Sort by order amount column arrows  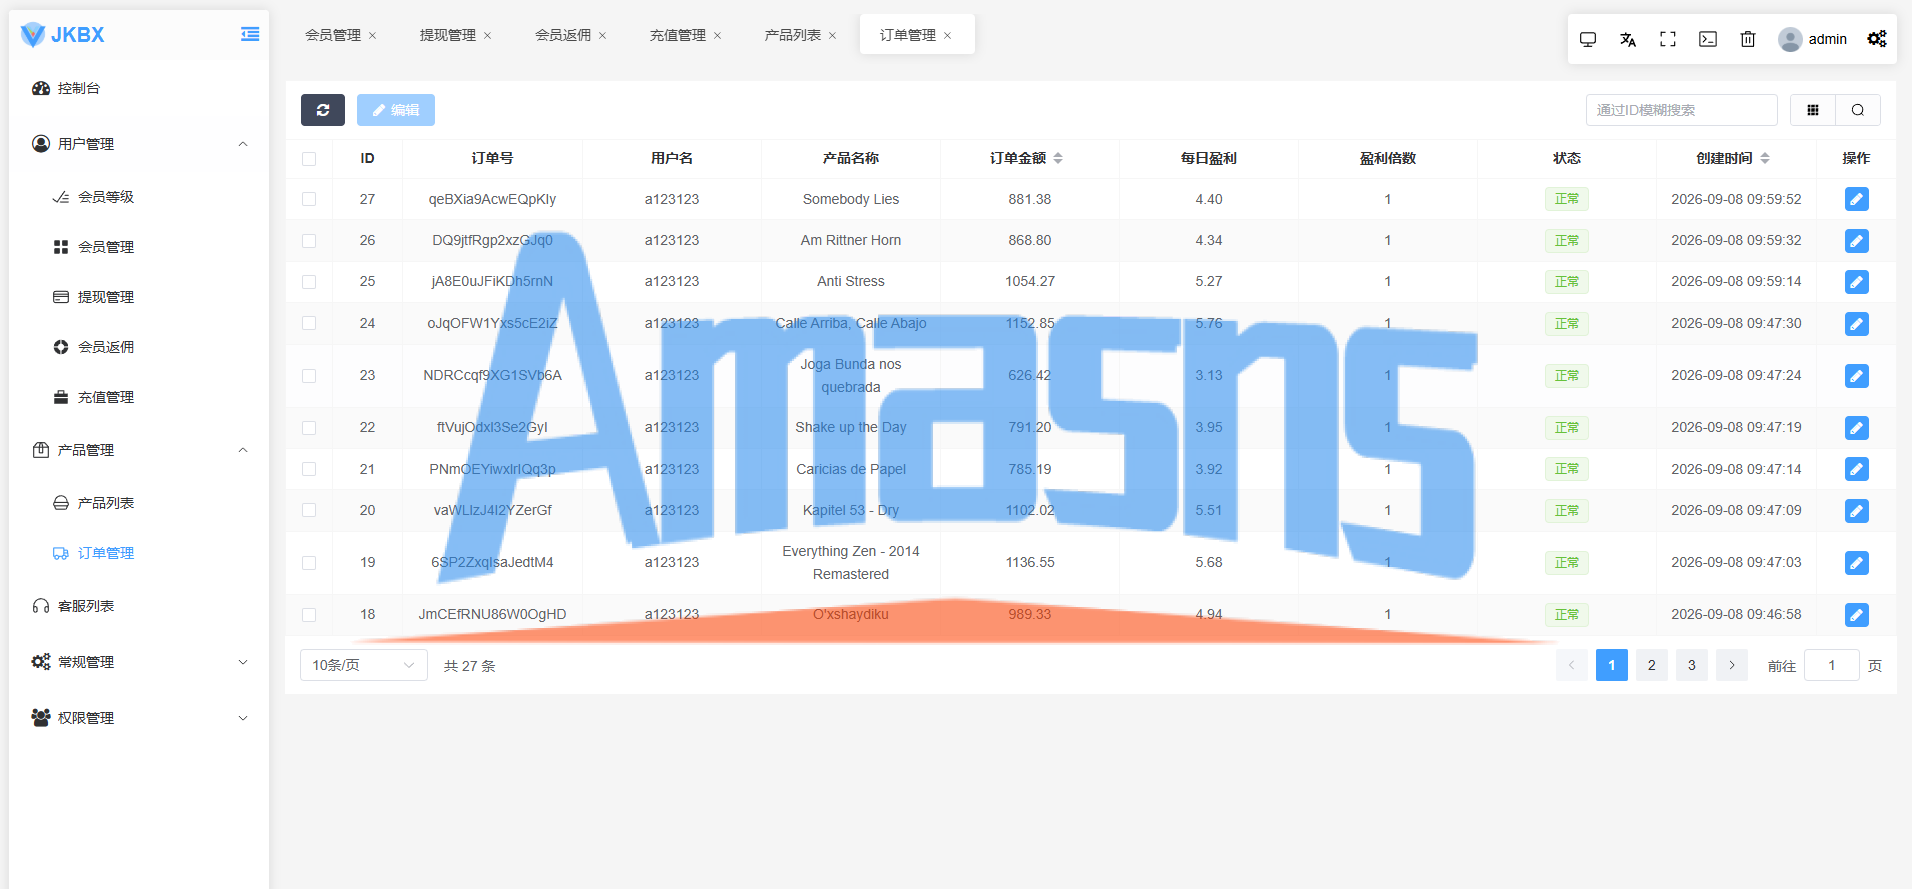(x=1058, y=158)
